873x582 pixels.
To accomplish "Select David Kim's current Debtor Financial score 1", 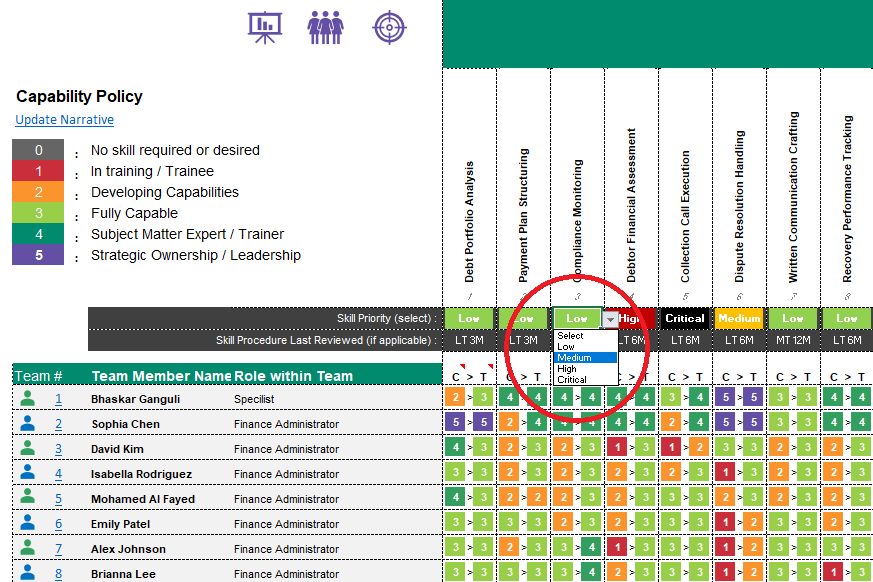I will tap(617, 447).
